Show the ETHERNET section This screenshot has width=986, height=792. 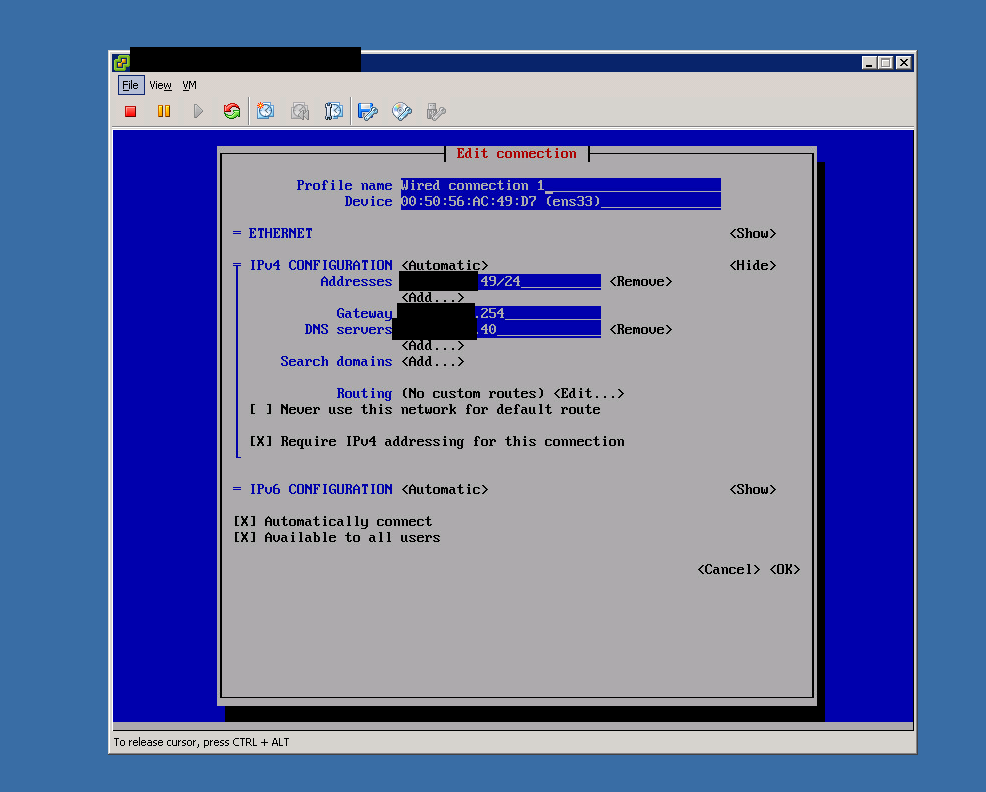(753, 233)
